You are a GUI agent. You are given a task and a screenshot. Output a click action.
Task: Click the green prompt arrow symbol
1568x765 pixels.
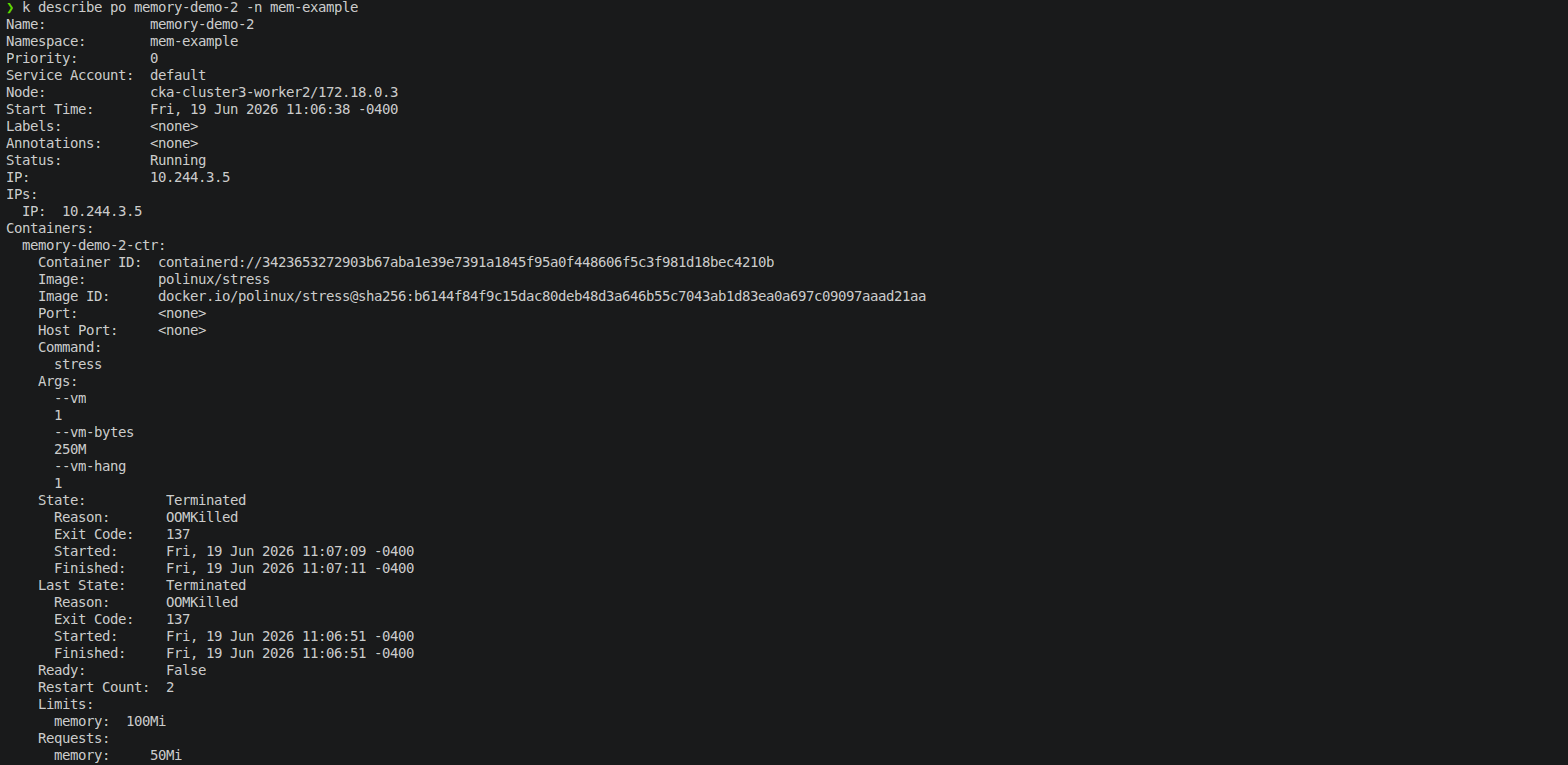point(10,8)
